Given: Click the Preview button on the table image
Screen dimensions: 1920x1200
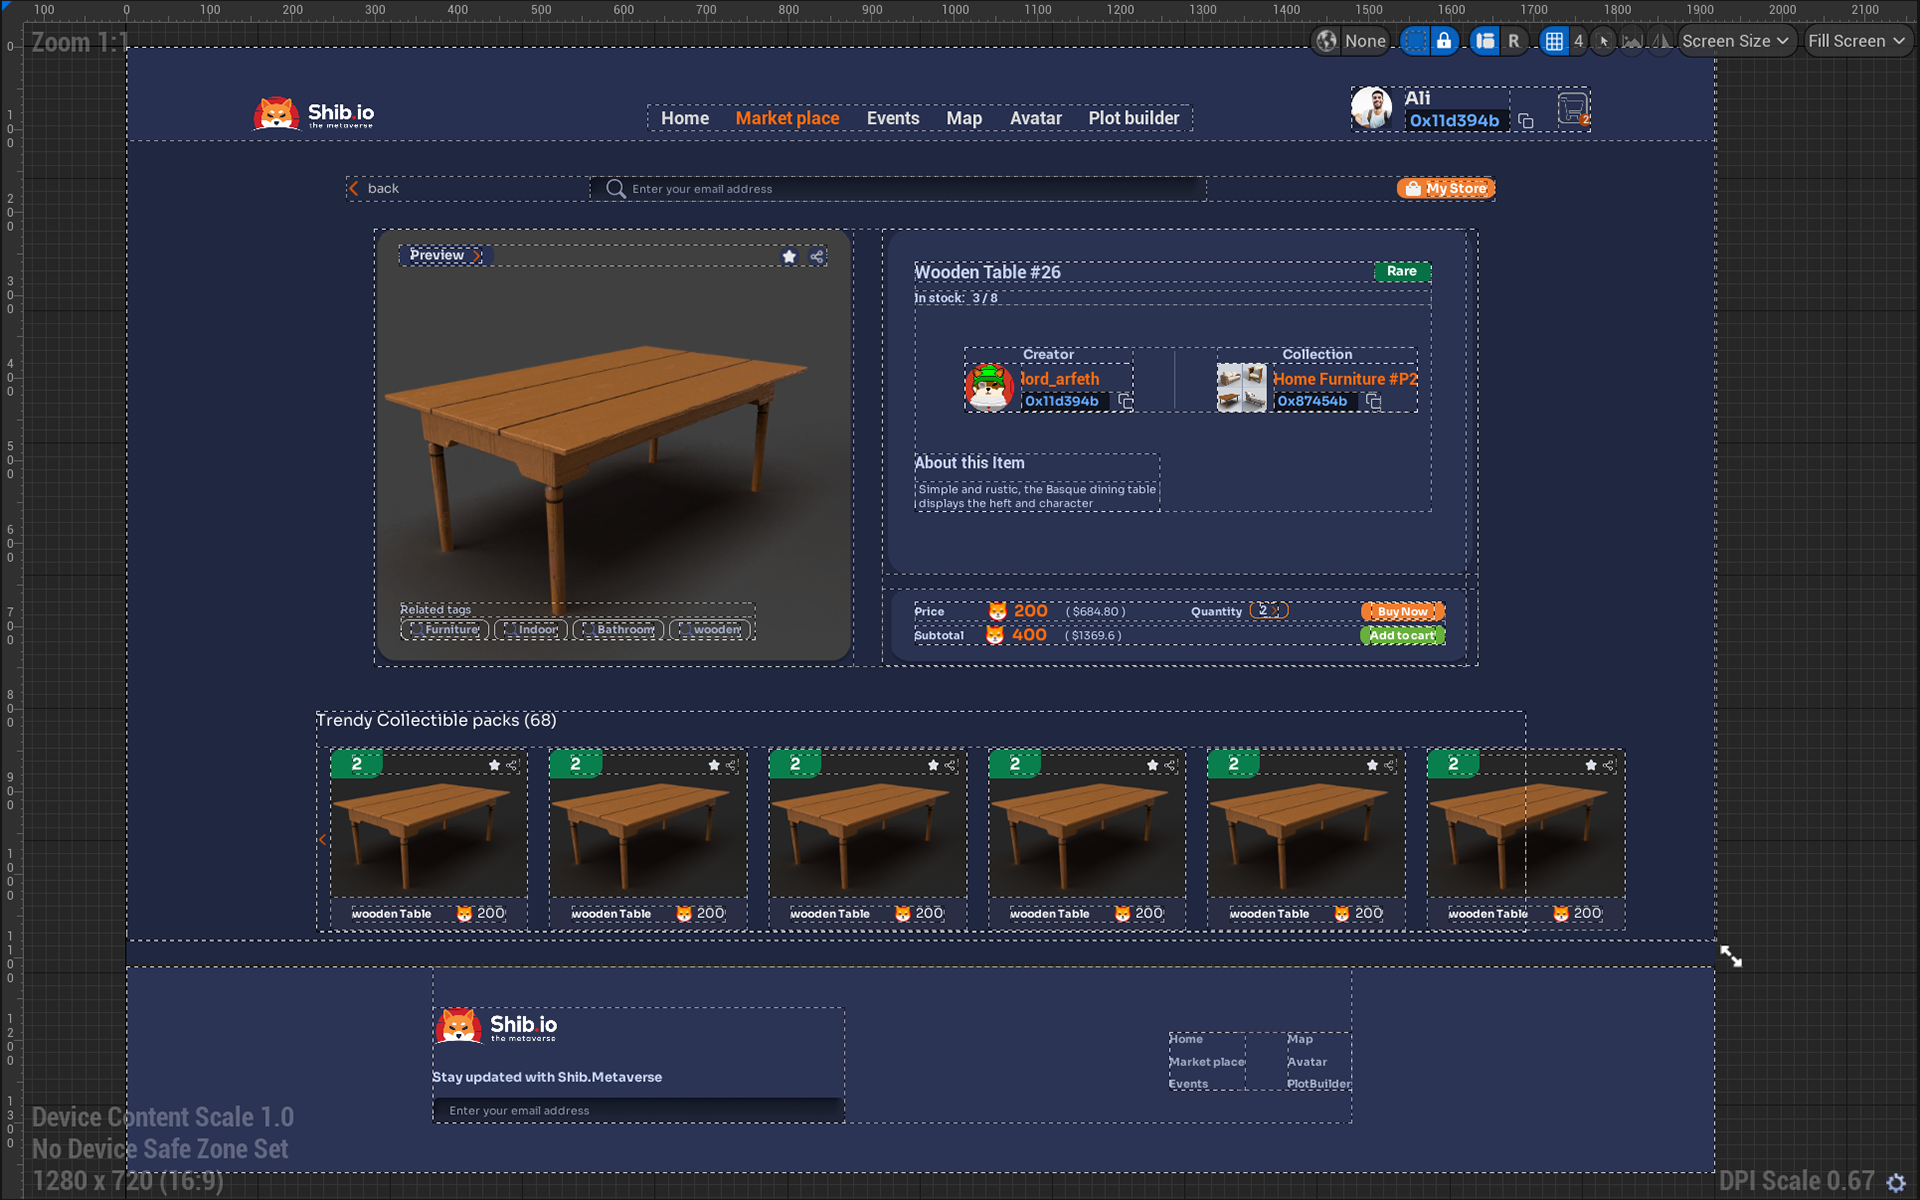Looking at the screenshot, I should (x=445, y=255).
